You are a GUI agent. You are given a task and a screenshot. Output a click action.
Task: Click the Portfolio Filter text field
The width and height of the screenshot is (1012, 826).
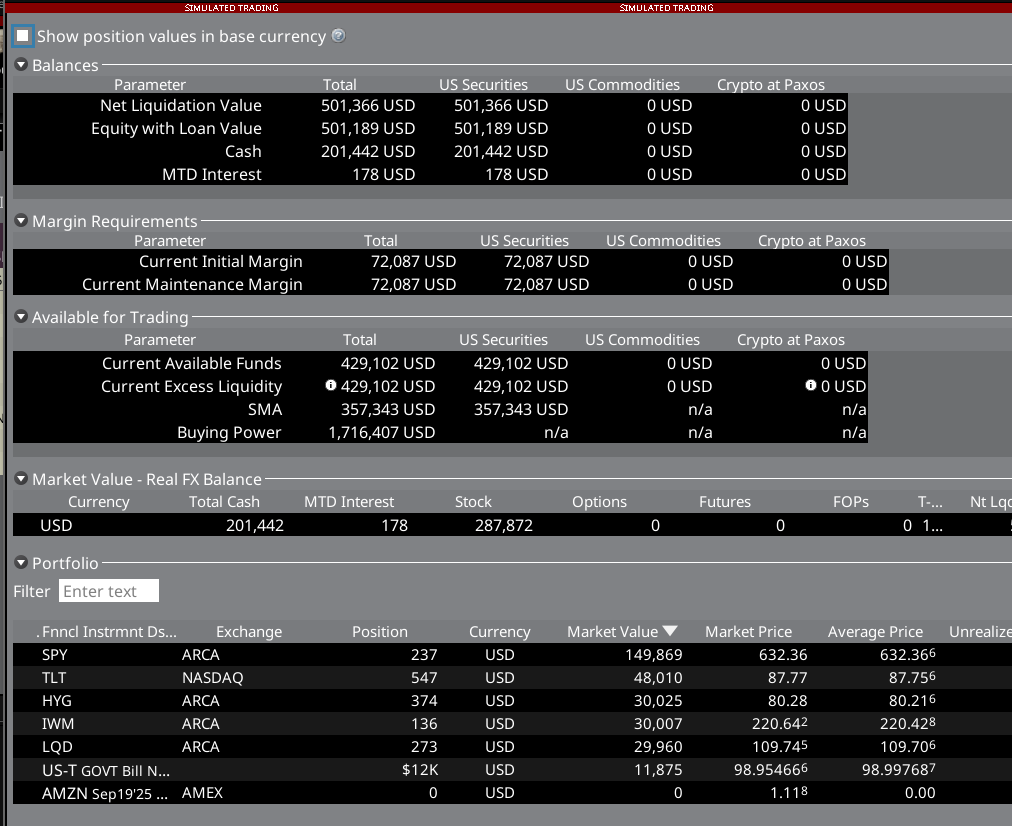point(108,591)
